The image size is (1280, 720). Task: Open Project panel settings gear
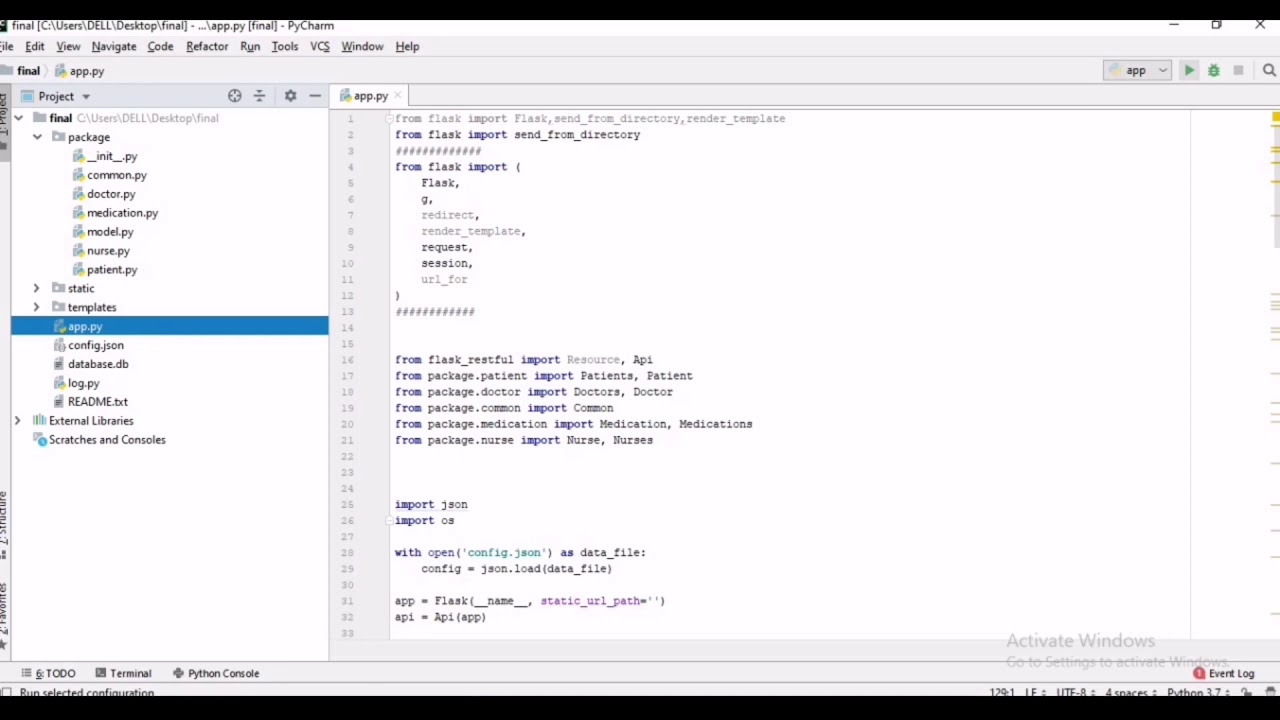290,96
